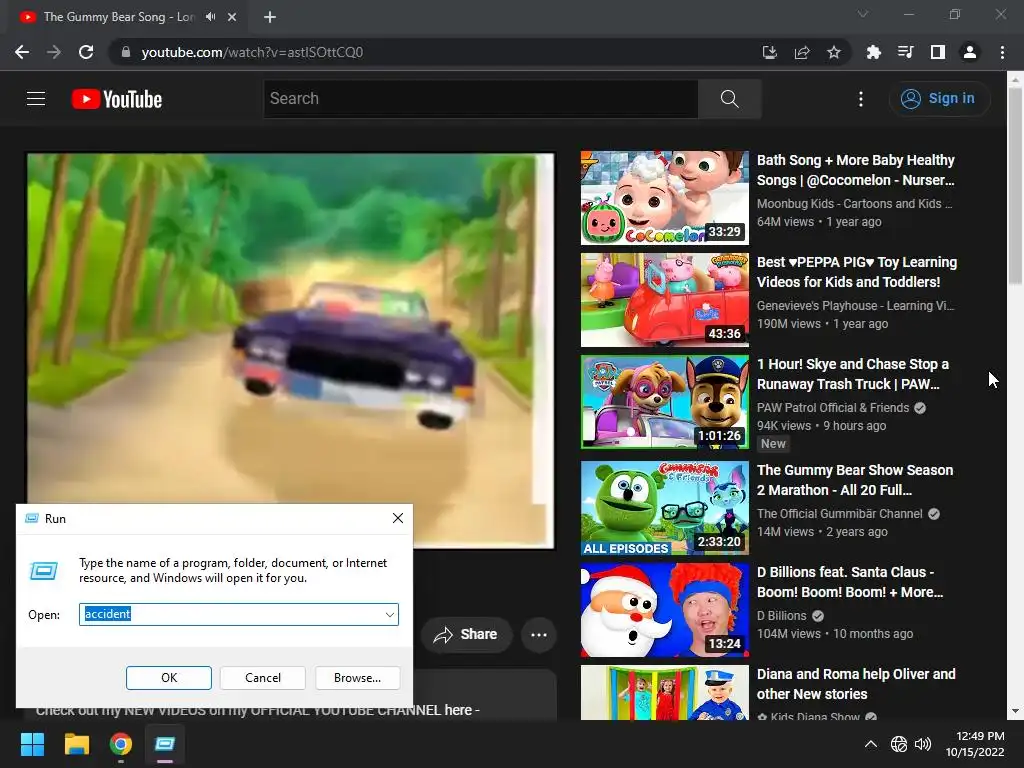This screenshot has height=768, width=1024.
Task: Go to YouTube home via logo
Action: [x=117, y=99]
